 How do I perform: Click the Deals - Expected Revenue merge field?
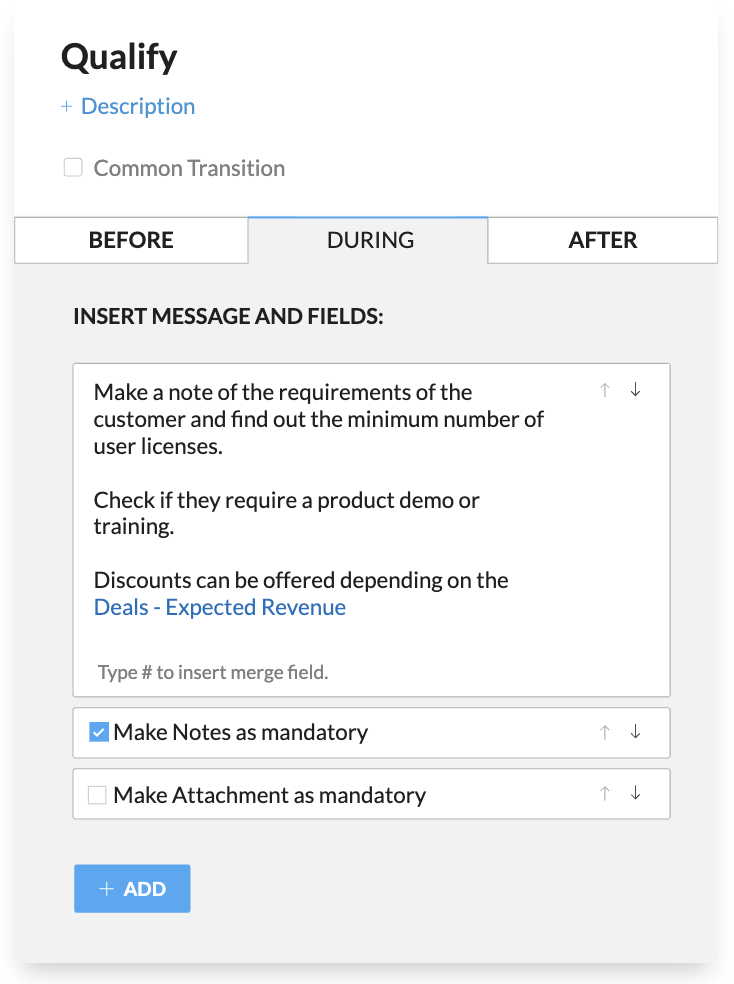coord(220,607)
